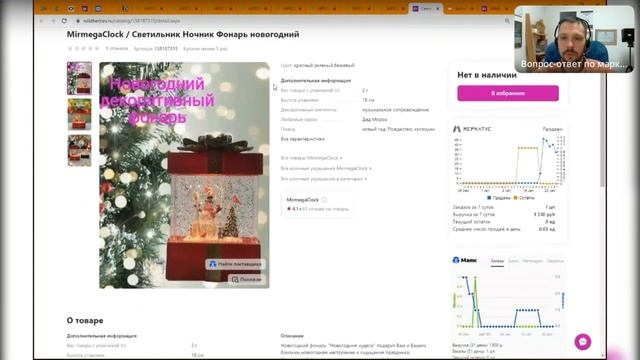Click the page vertical scrollbar
The image size is (640, 360).
(x=602, y=131)
